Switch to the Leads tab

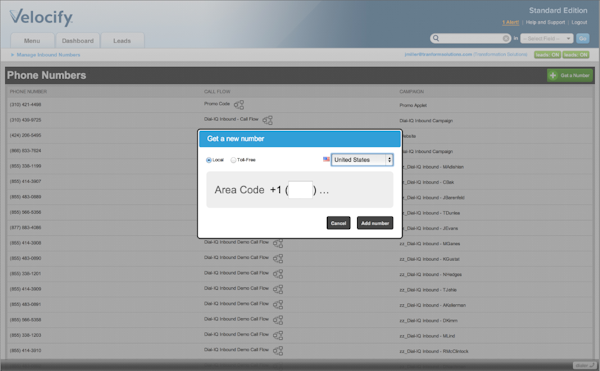coord(122,41)
